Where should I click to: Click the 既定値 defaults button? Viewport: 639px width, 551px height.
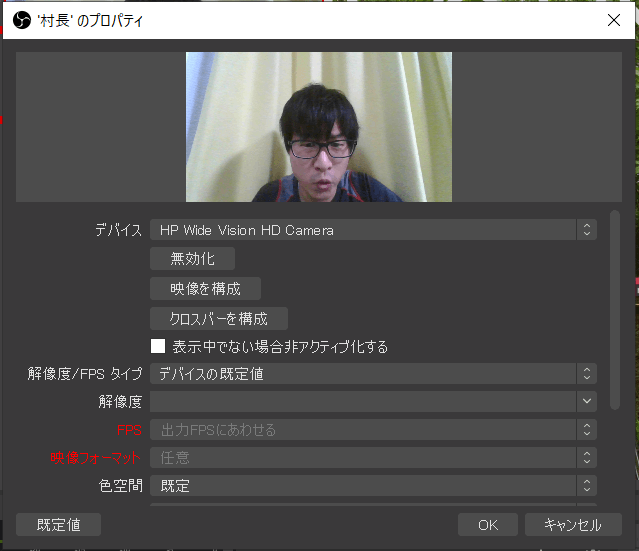coord(58,525)
